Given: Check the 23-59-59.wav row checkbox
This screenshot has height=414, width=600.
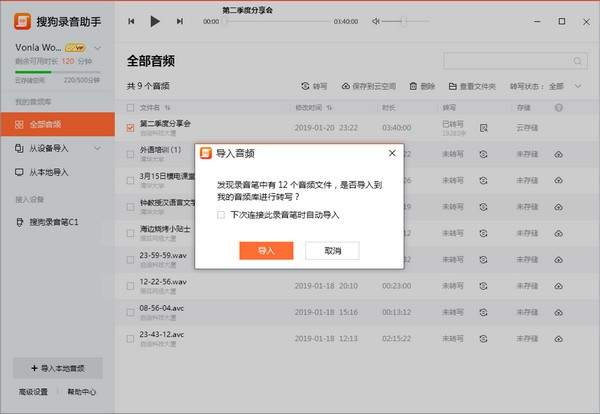Looking at the screenshot, I should 130,259.
